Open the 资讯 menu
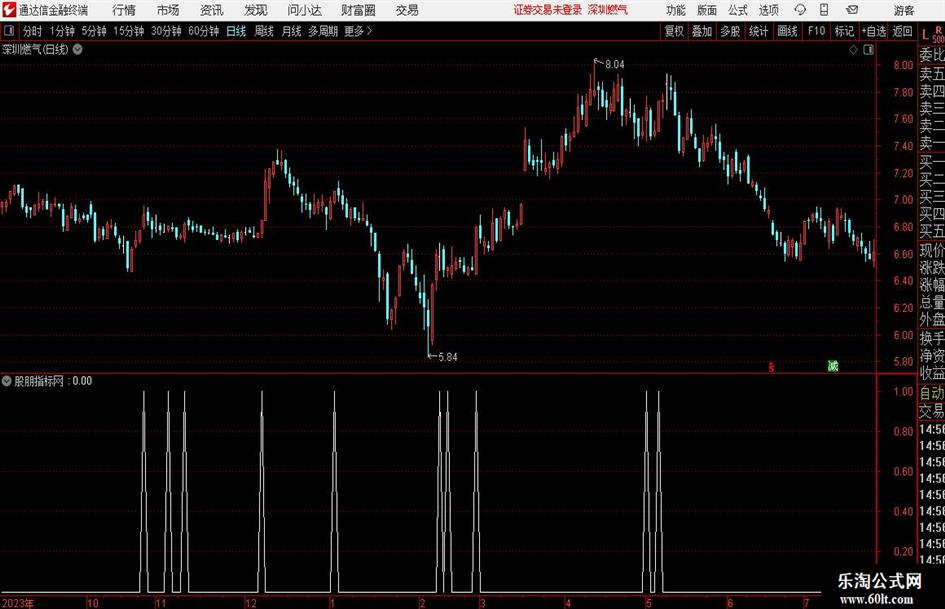This screenshot has width=945, height=609. point(212,10)
